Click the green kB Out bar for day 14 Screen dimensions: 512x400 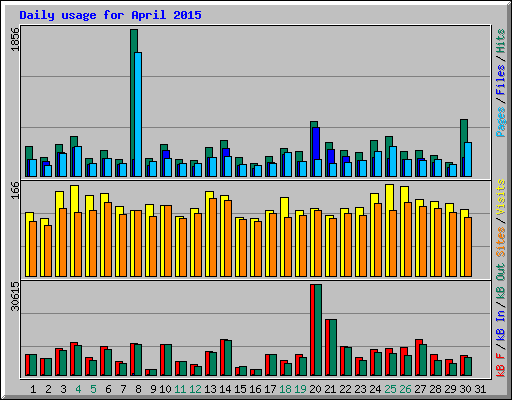tap(228, 358)
